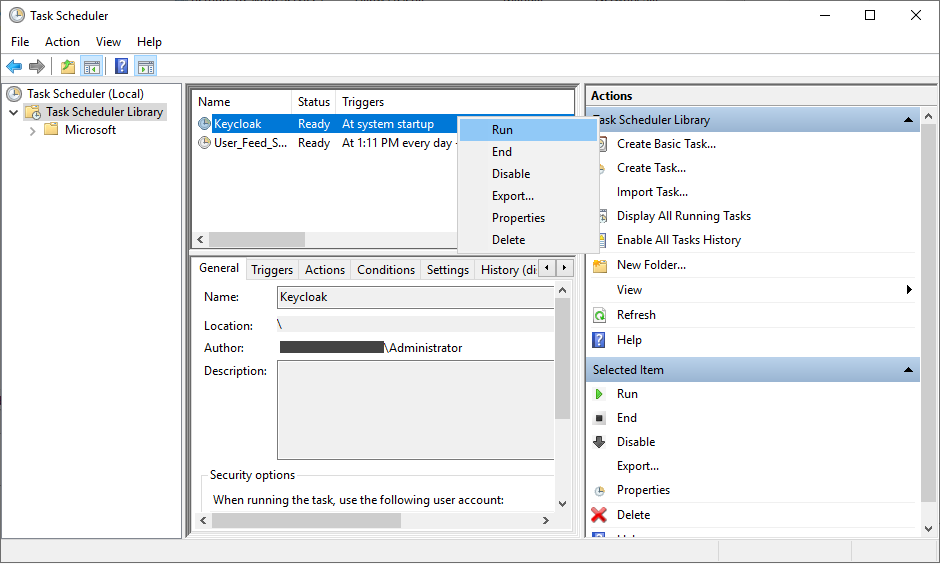Click the task Name input field
940x564 pixels.
416,297
